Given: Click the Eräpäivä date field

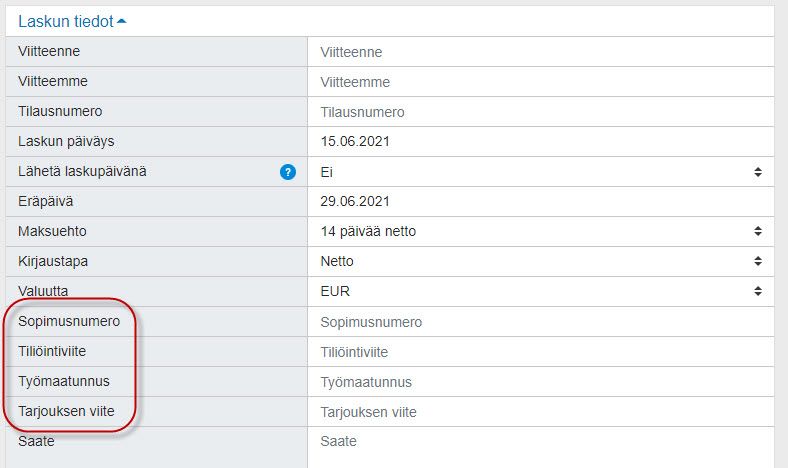Looking at the screenshot, I should pyautogui.click(x=540, y=202).
